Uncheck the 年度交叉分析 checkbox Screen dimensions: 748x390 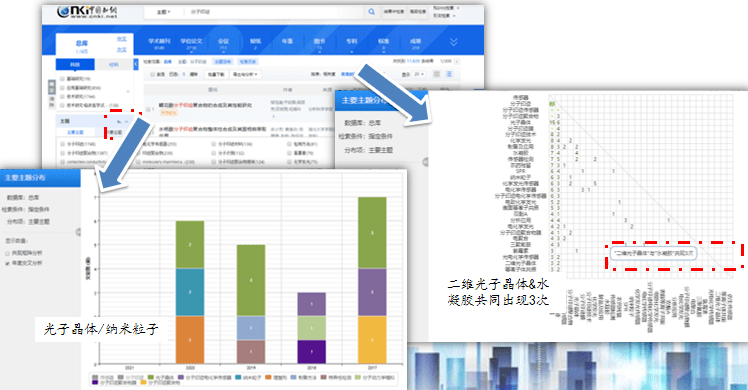tap(7, 263)
